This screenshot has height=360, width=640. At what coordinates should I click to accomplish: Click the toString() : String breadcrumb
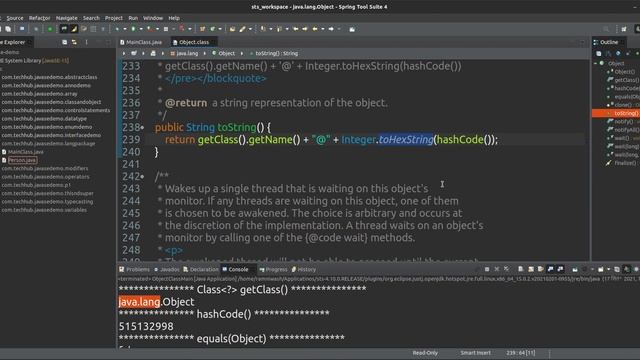273,53
